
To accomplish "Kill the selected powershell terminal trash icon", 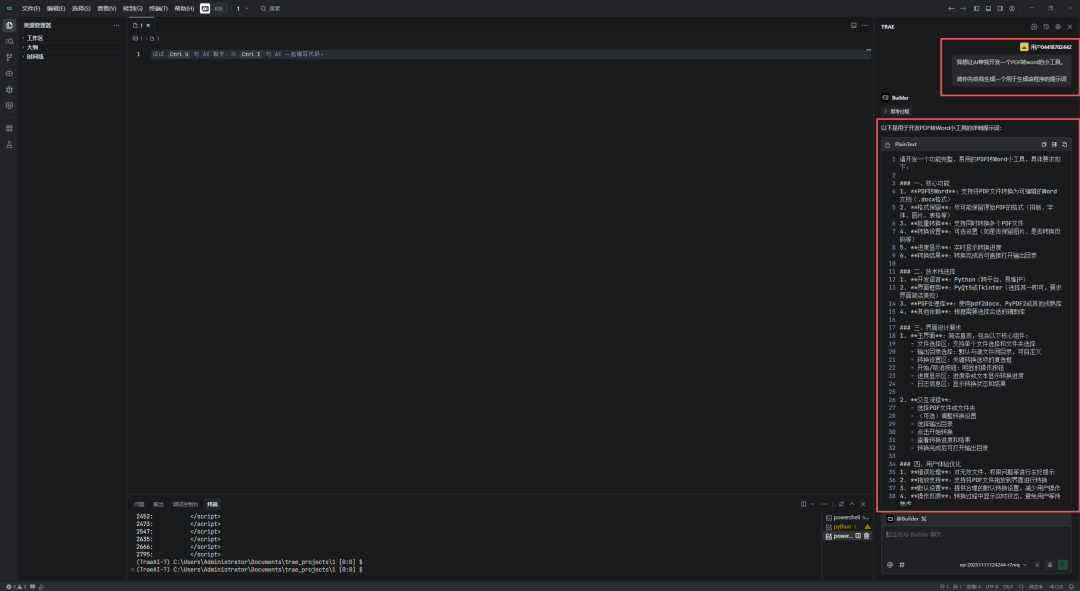I will tap(866, 536).
